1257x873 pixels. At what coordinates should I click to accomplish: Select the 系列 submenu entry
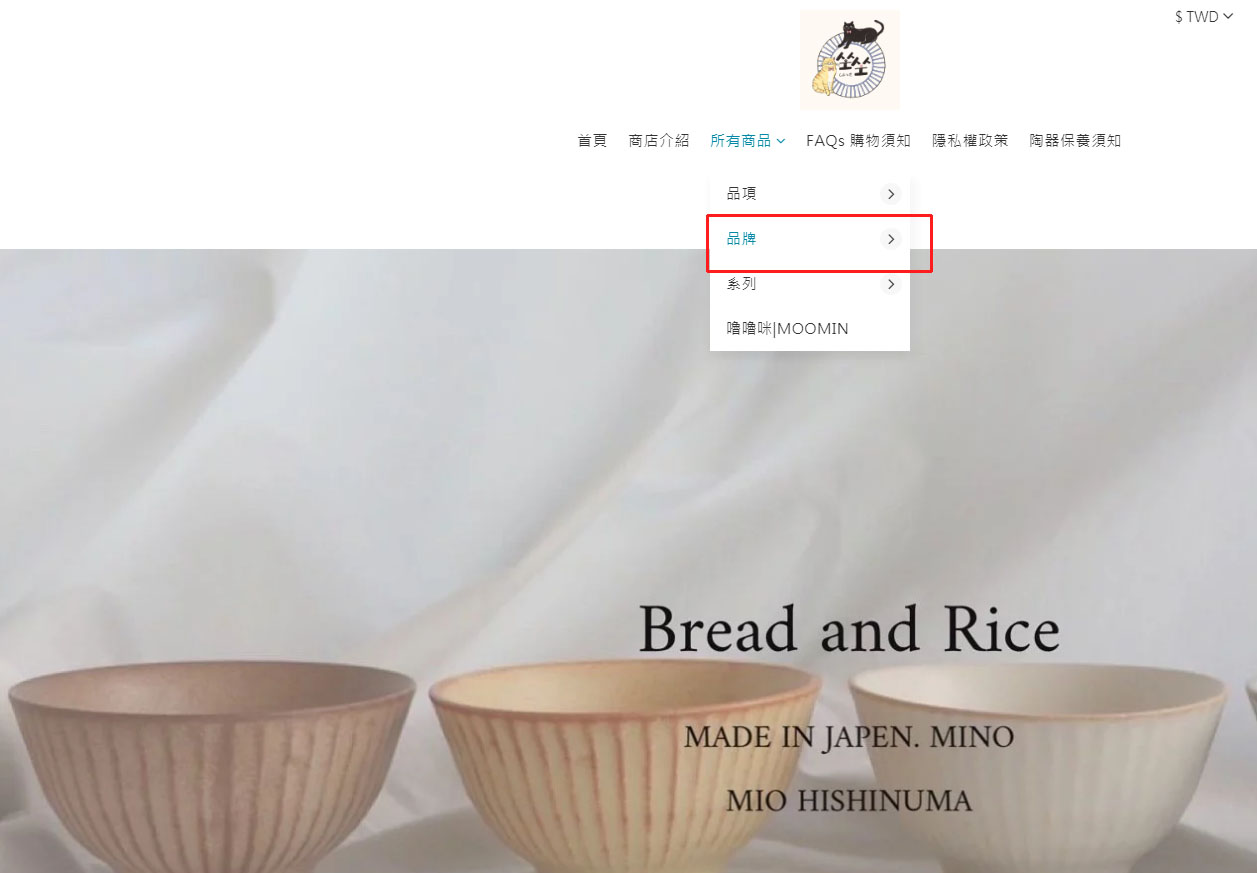click(810, 285)
